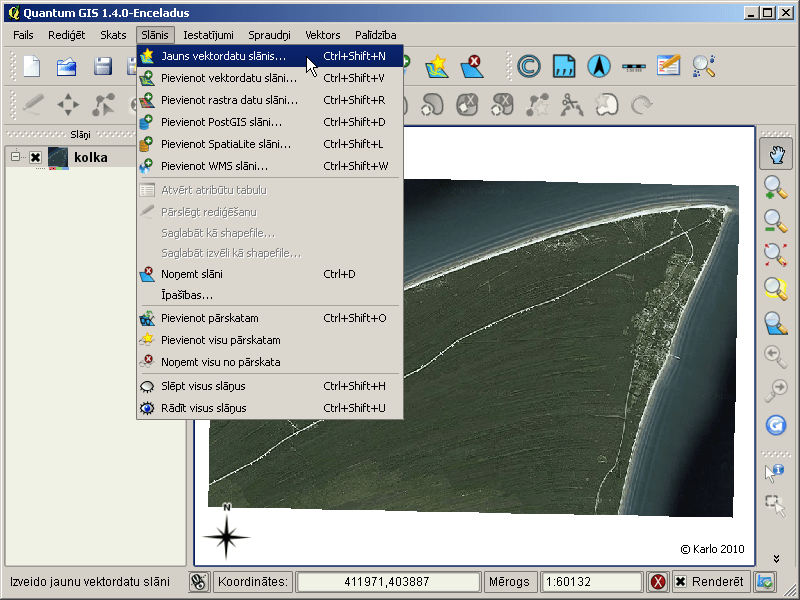Select the Node tool in editing toolbar
Viewport: 800px width, 600px height.
[103, 105]
